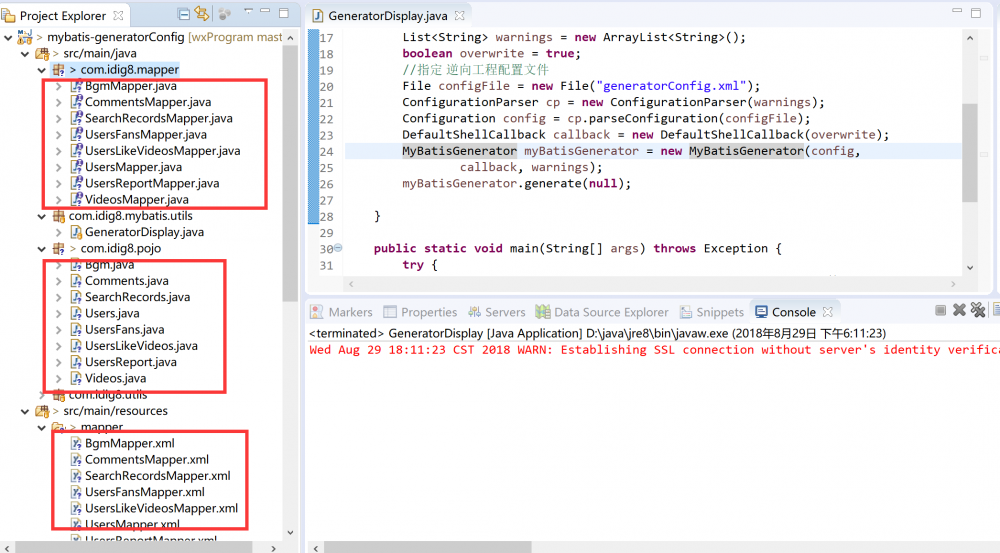Viewport: 1000px width, 553px height.
Task: Click the BgmMapper.xml file icon
Action: click(x=76, y=443)
